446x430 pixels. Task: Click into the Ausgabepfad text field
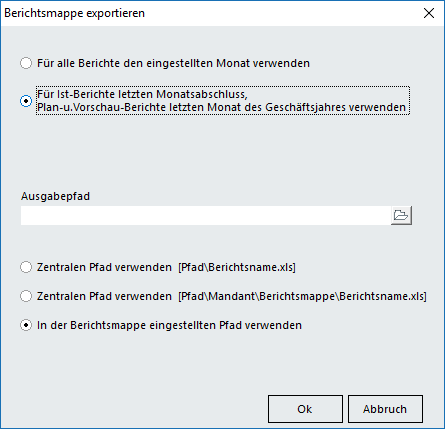(205, 215)
